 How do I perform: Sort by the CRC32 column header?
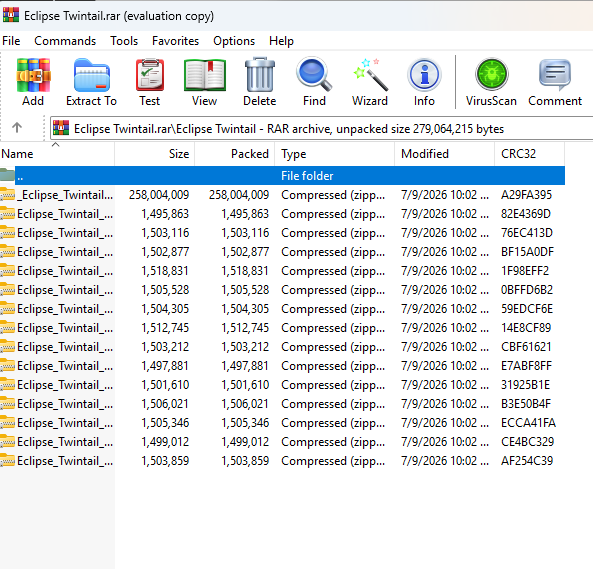pos(530,154)
